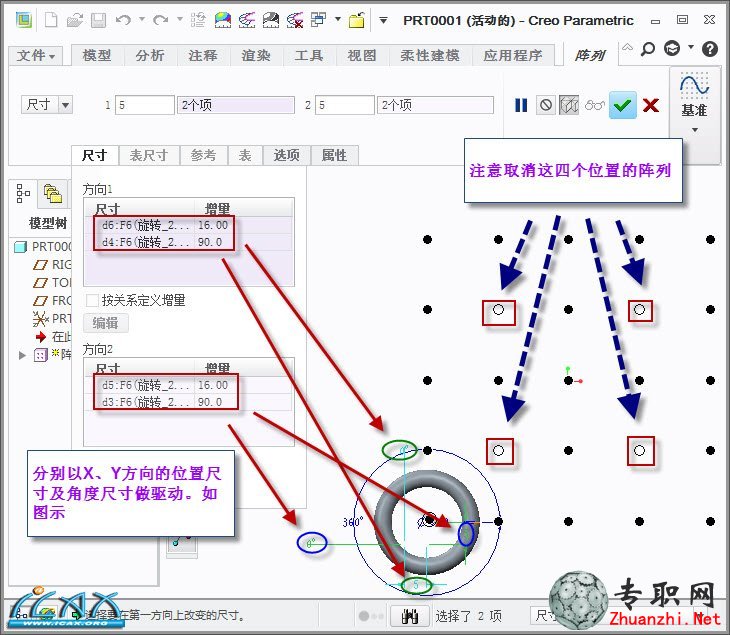Screen dimensions: 730x635
Task: Open the quick access toolbar customize arrow
Action: pyautogui.click(x=383, y=20)
